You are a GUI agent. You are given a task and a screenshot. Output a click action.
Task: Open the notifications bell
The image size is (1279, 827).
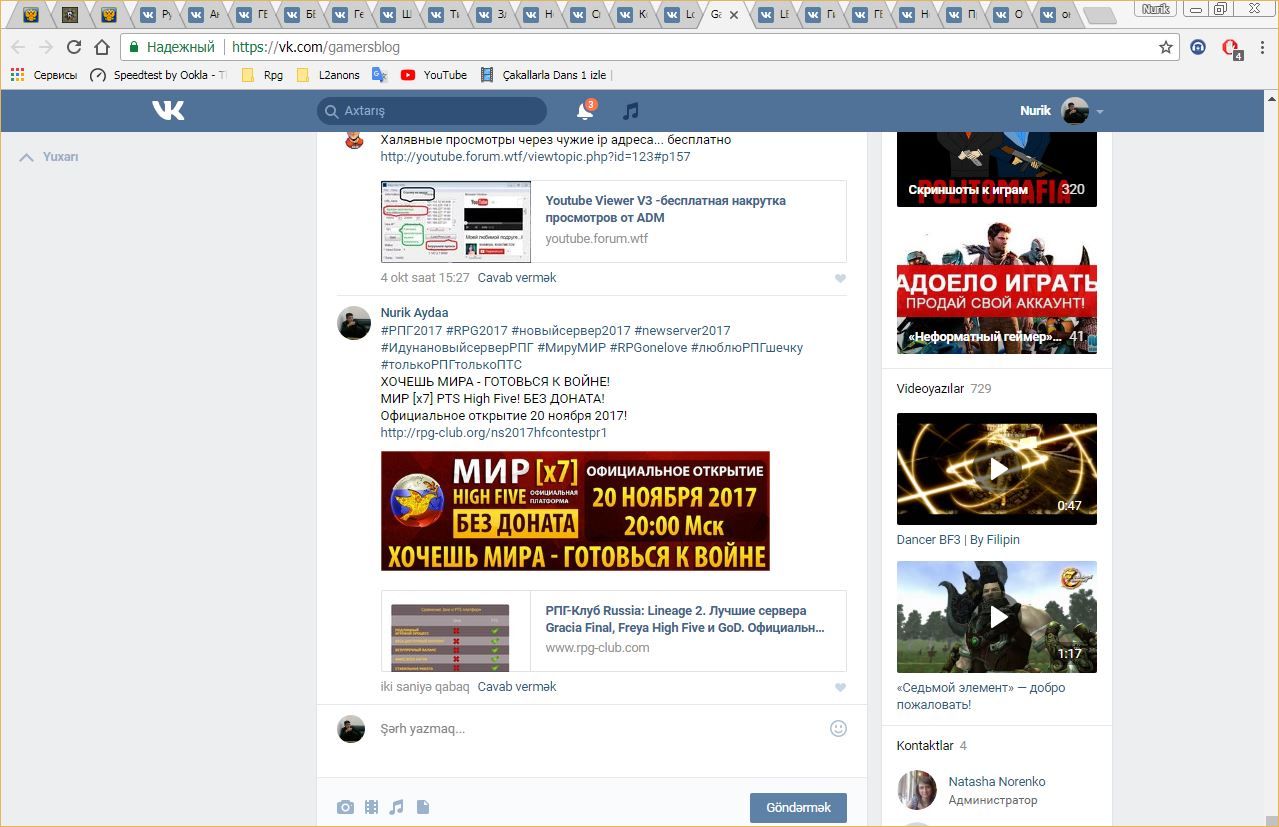pyautogui.click(x=585, y=111)
